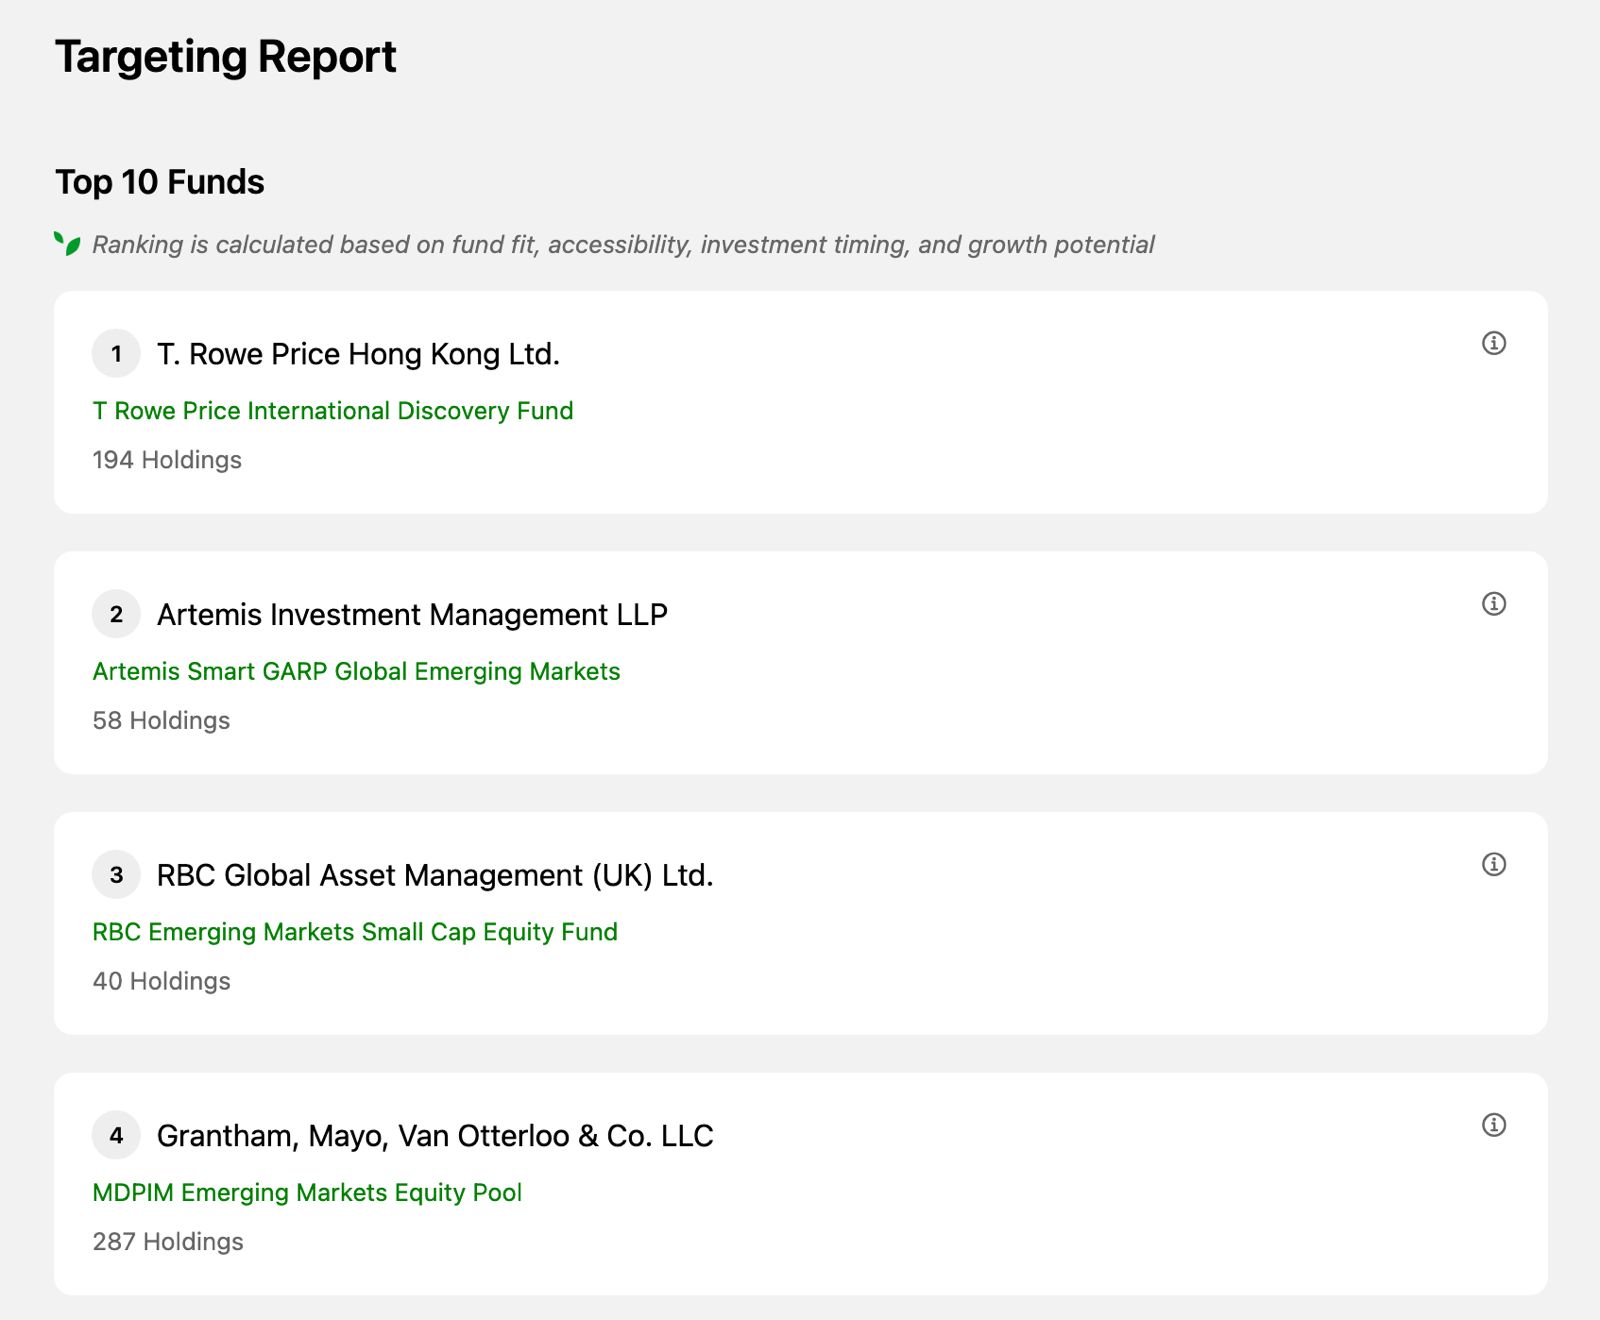Open info icon for T. Rowe Price Hong Kong
Image resolution: width=1600 pixels, height=1320 pixels.
(x=1494, y=343)
